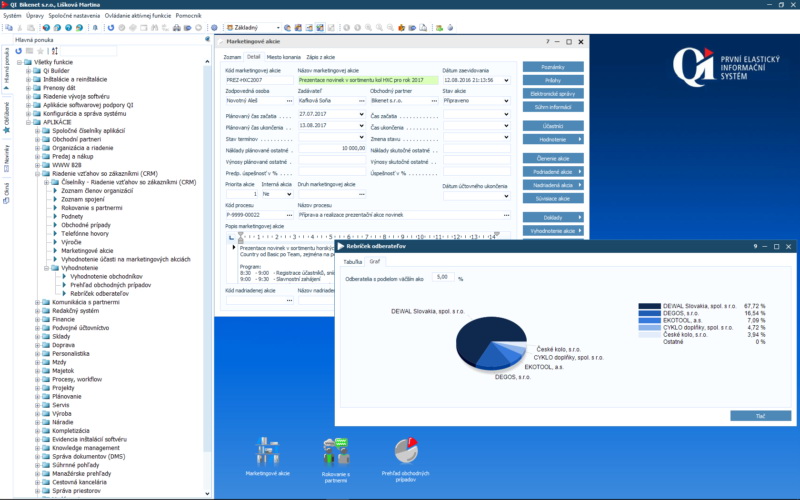Click ellipsis button next to Zodpovedná osoba
The height and width of the screenshot is (500, 800).
(x=289, y=101)
